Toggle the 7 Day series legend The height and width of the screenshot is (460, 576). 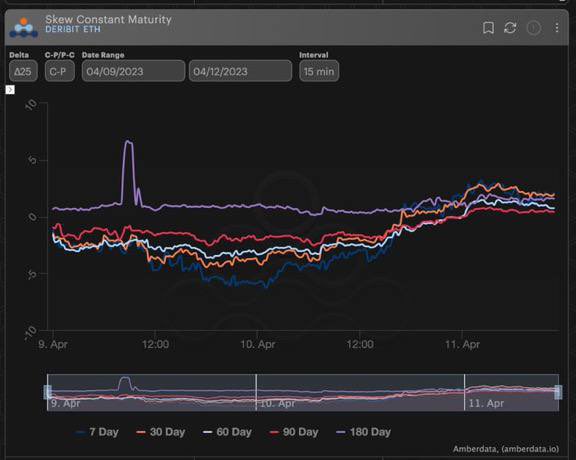97,432
